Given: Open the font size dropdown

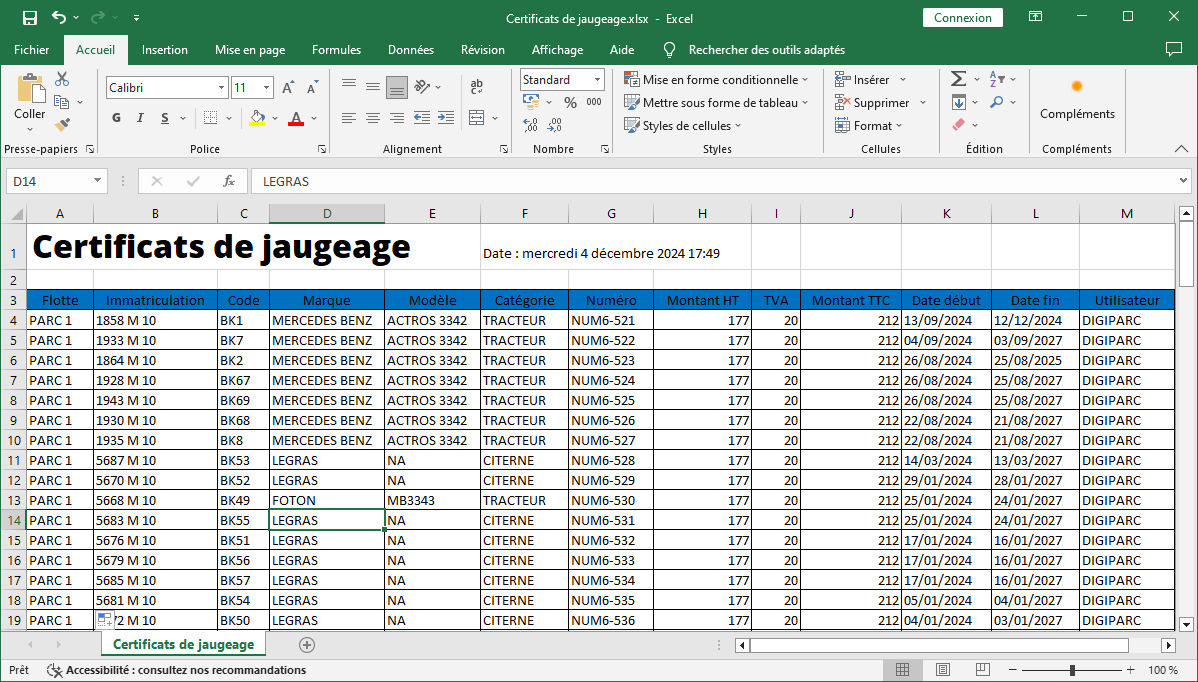Looking at the screenshot, I should (267, 88).
